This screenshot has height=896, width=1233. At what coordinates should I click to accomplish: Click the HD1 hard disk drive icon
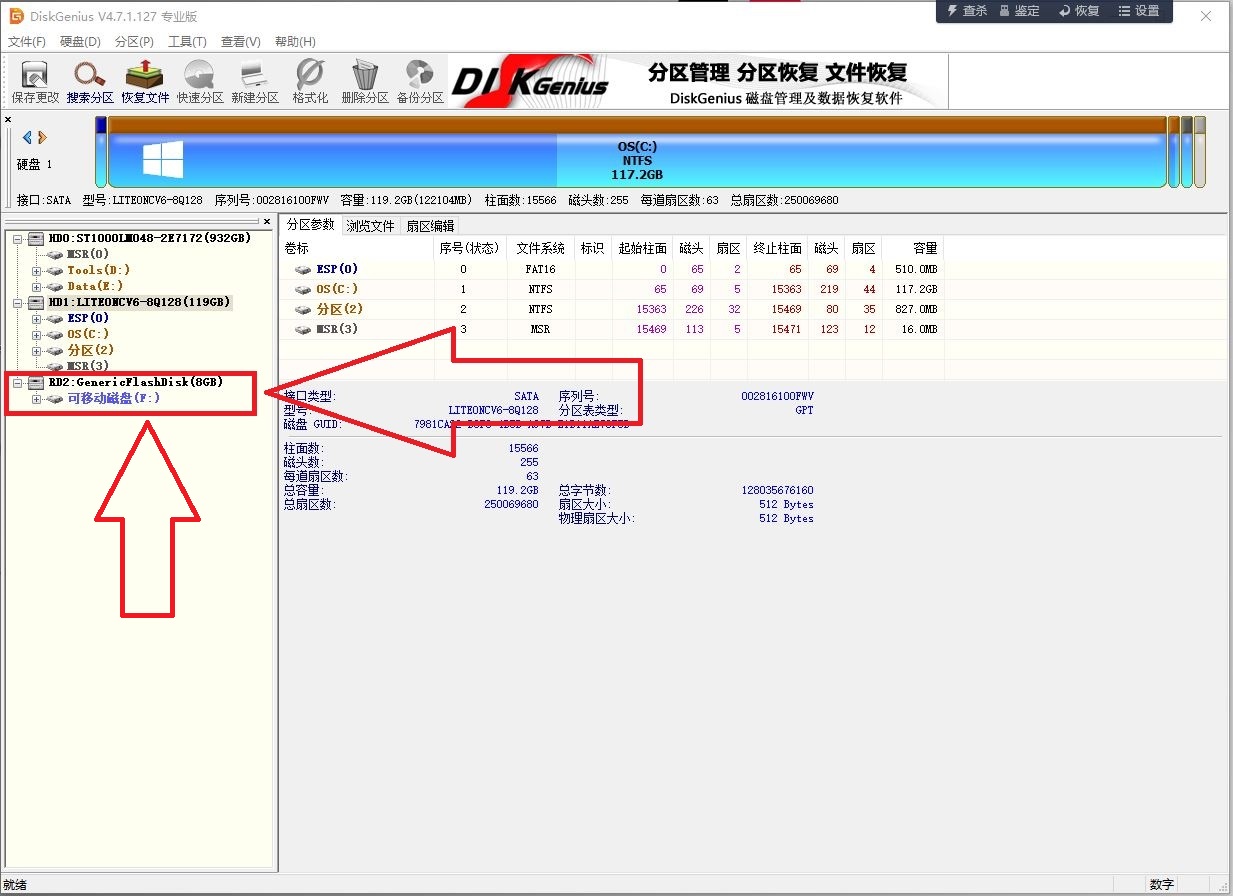[x=36, y=302]
